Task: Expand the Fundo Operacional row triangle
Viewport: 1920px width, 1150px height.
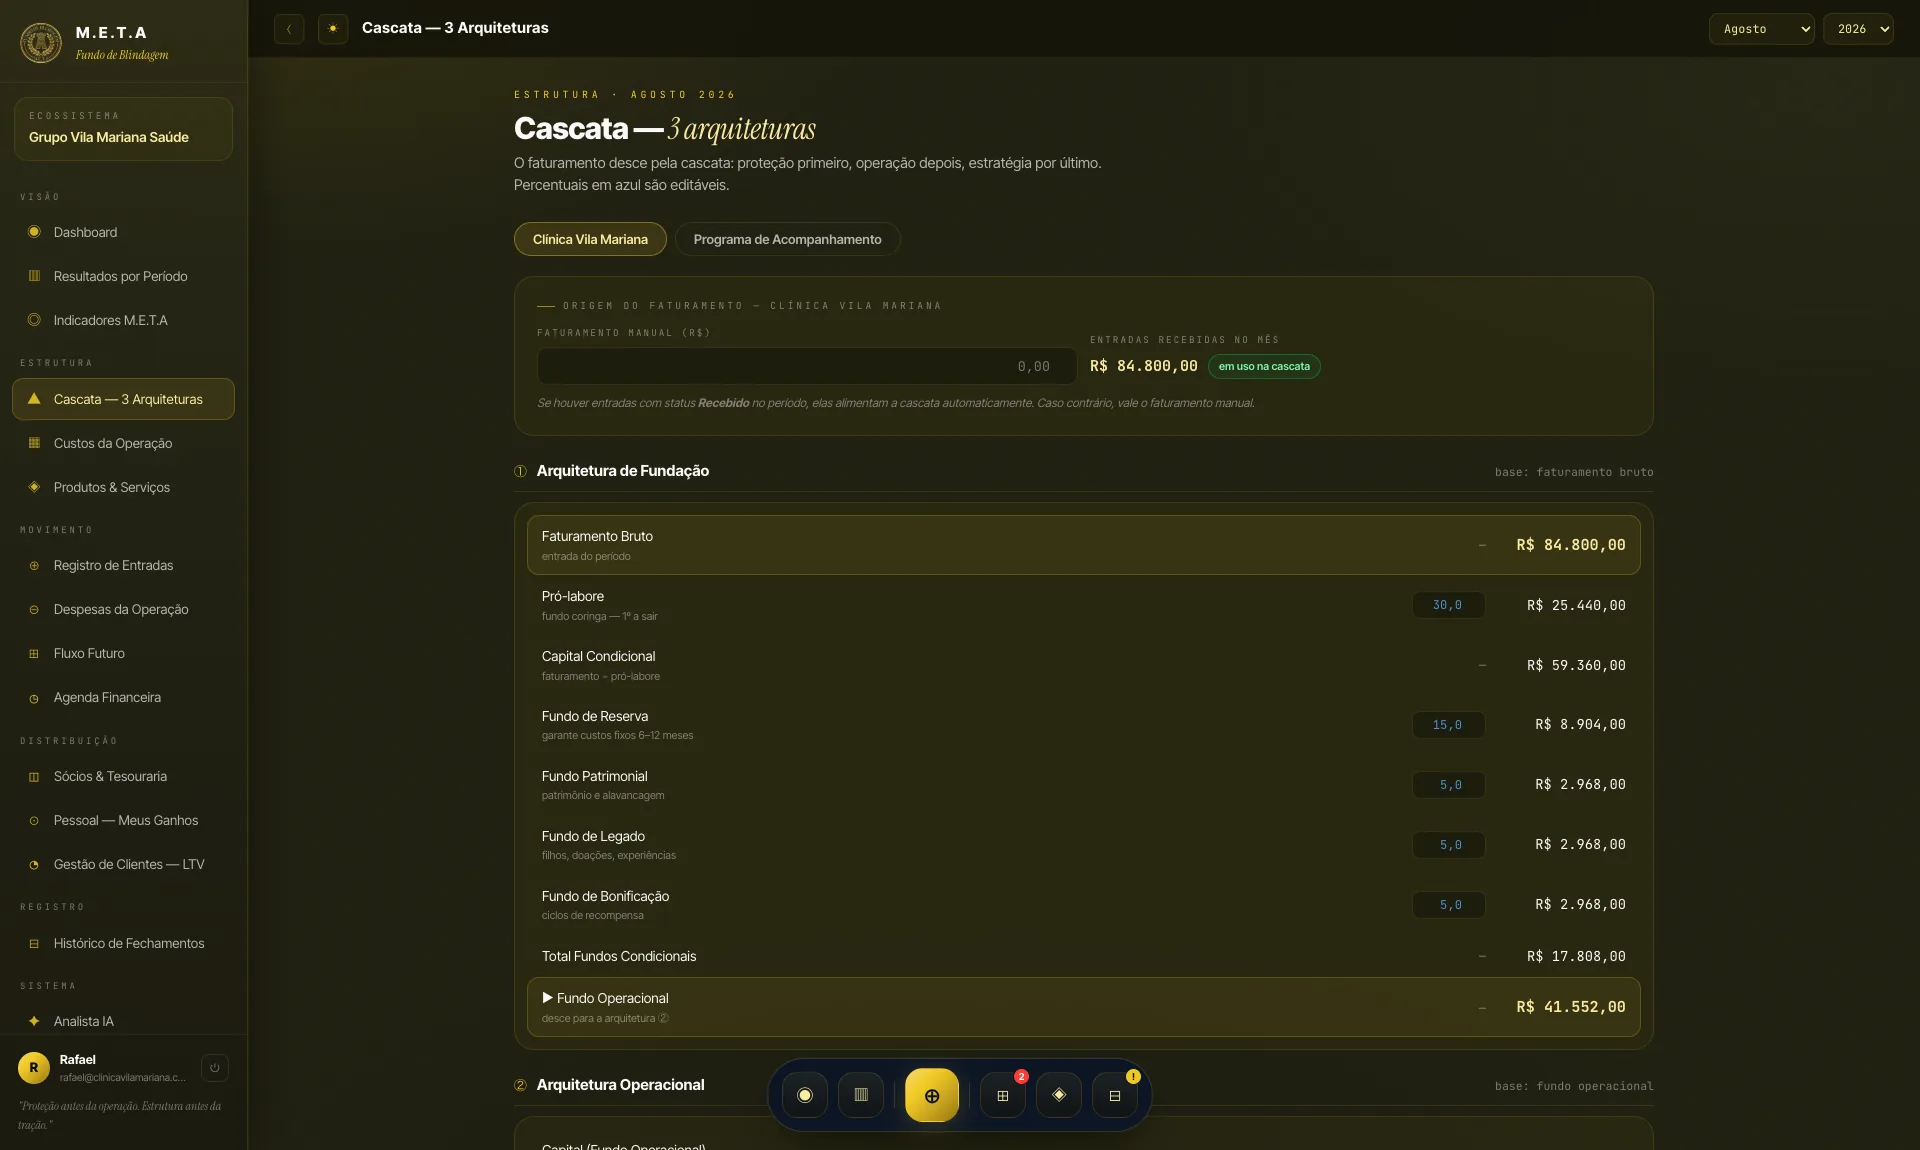Action: tap(547, 998)
